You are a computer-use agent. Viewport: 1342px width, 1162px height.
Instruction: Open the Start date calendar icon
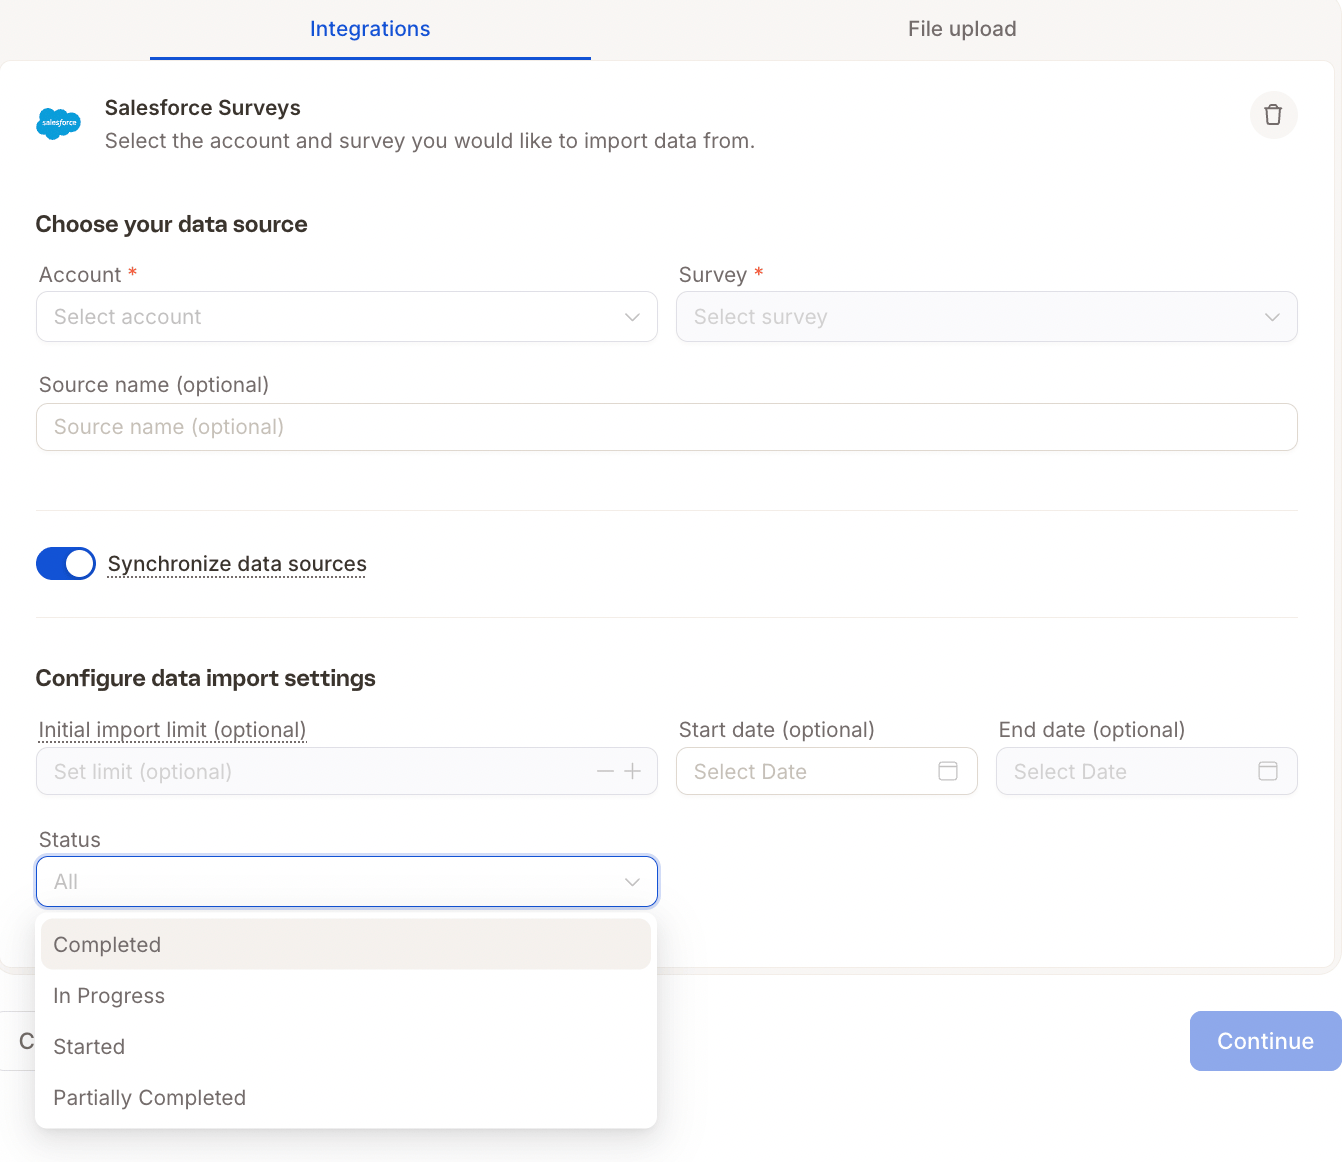coord(948,771)
